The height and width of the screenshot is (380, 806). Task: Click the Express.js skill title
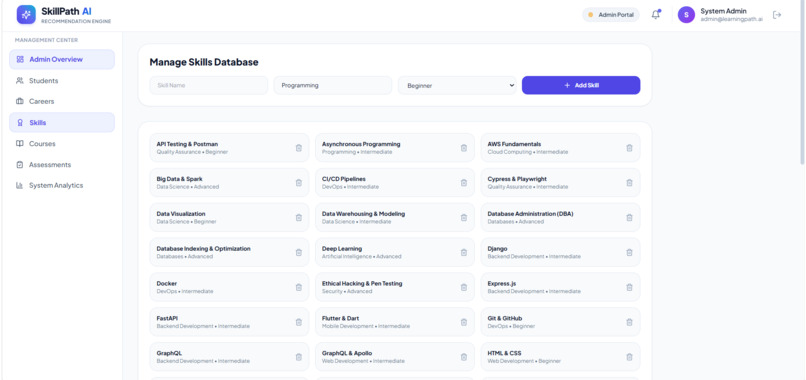tap(501, 283)
